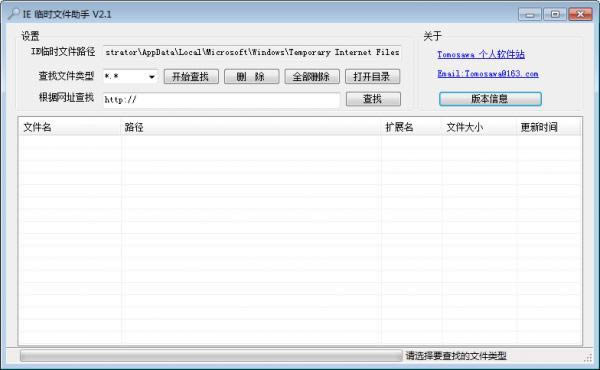Click 开始查找 to start searching
The image size is (600, 370).
(x=191, y=77)
